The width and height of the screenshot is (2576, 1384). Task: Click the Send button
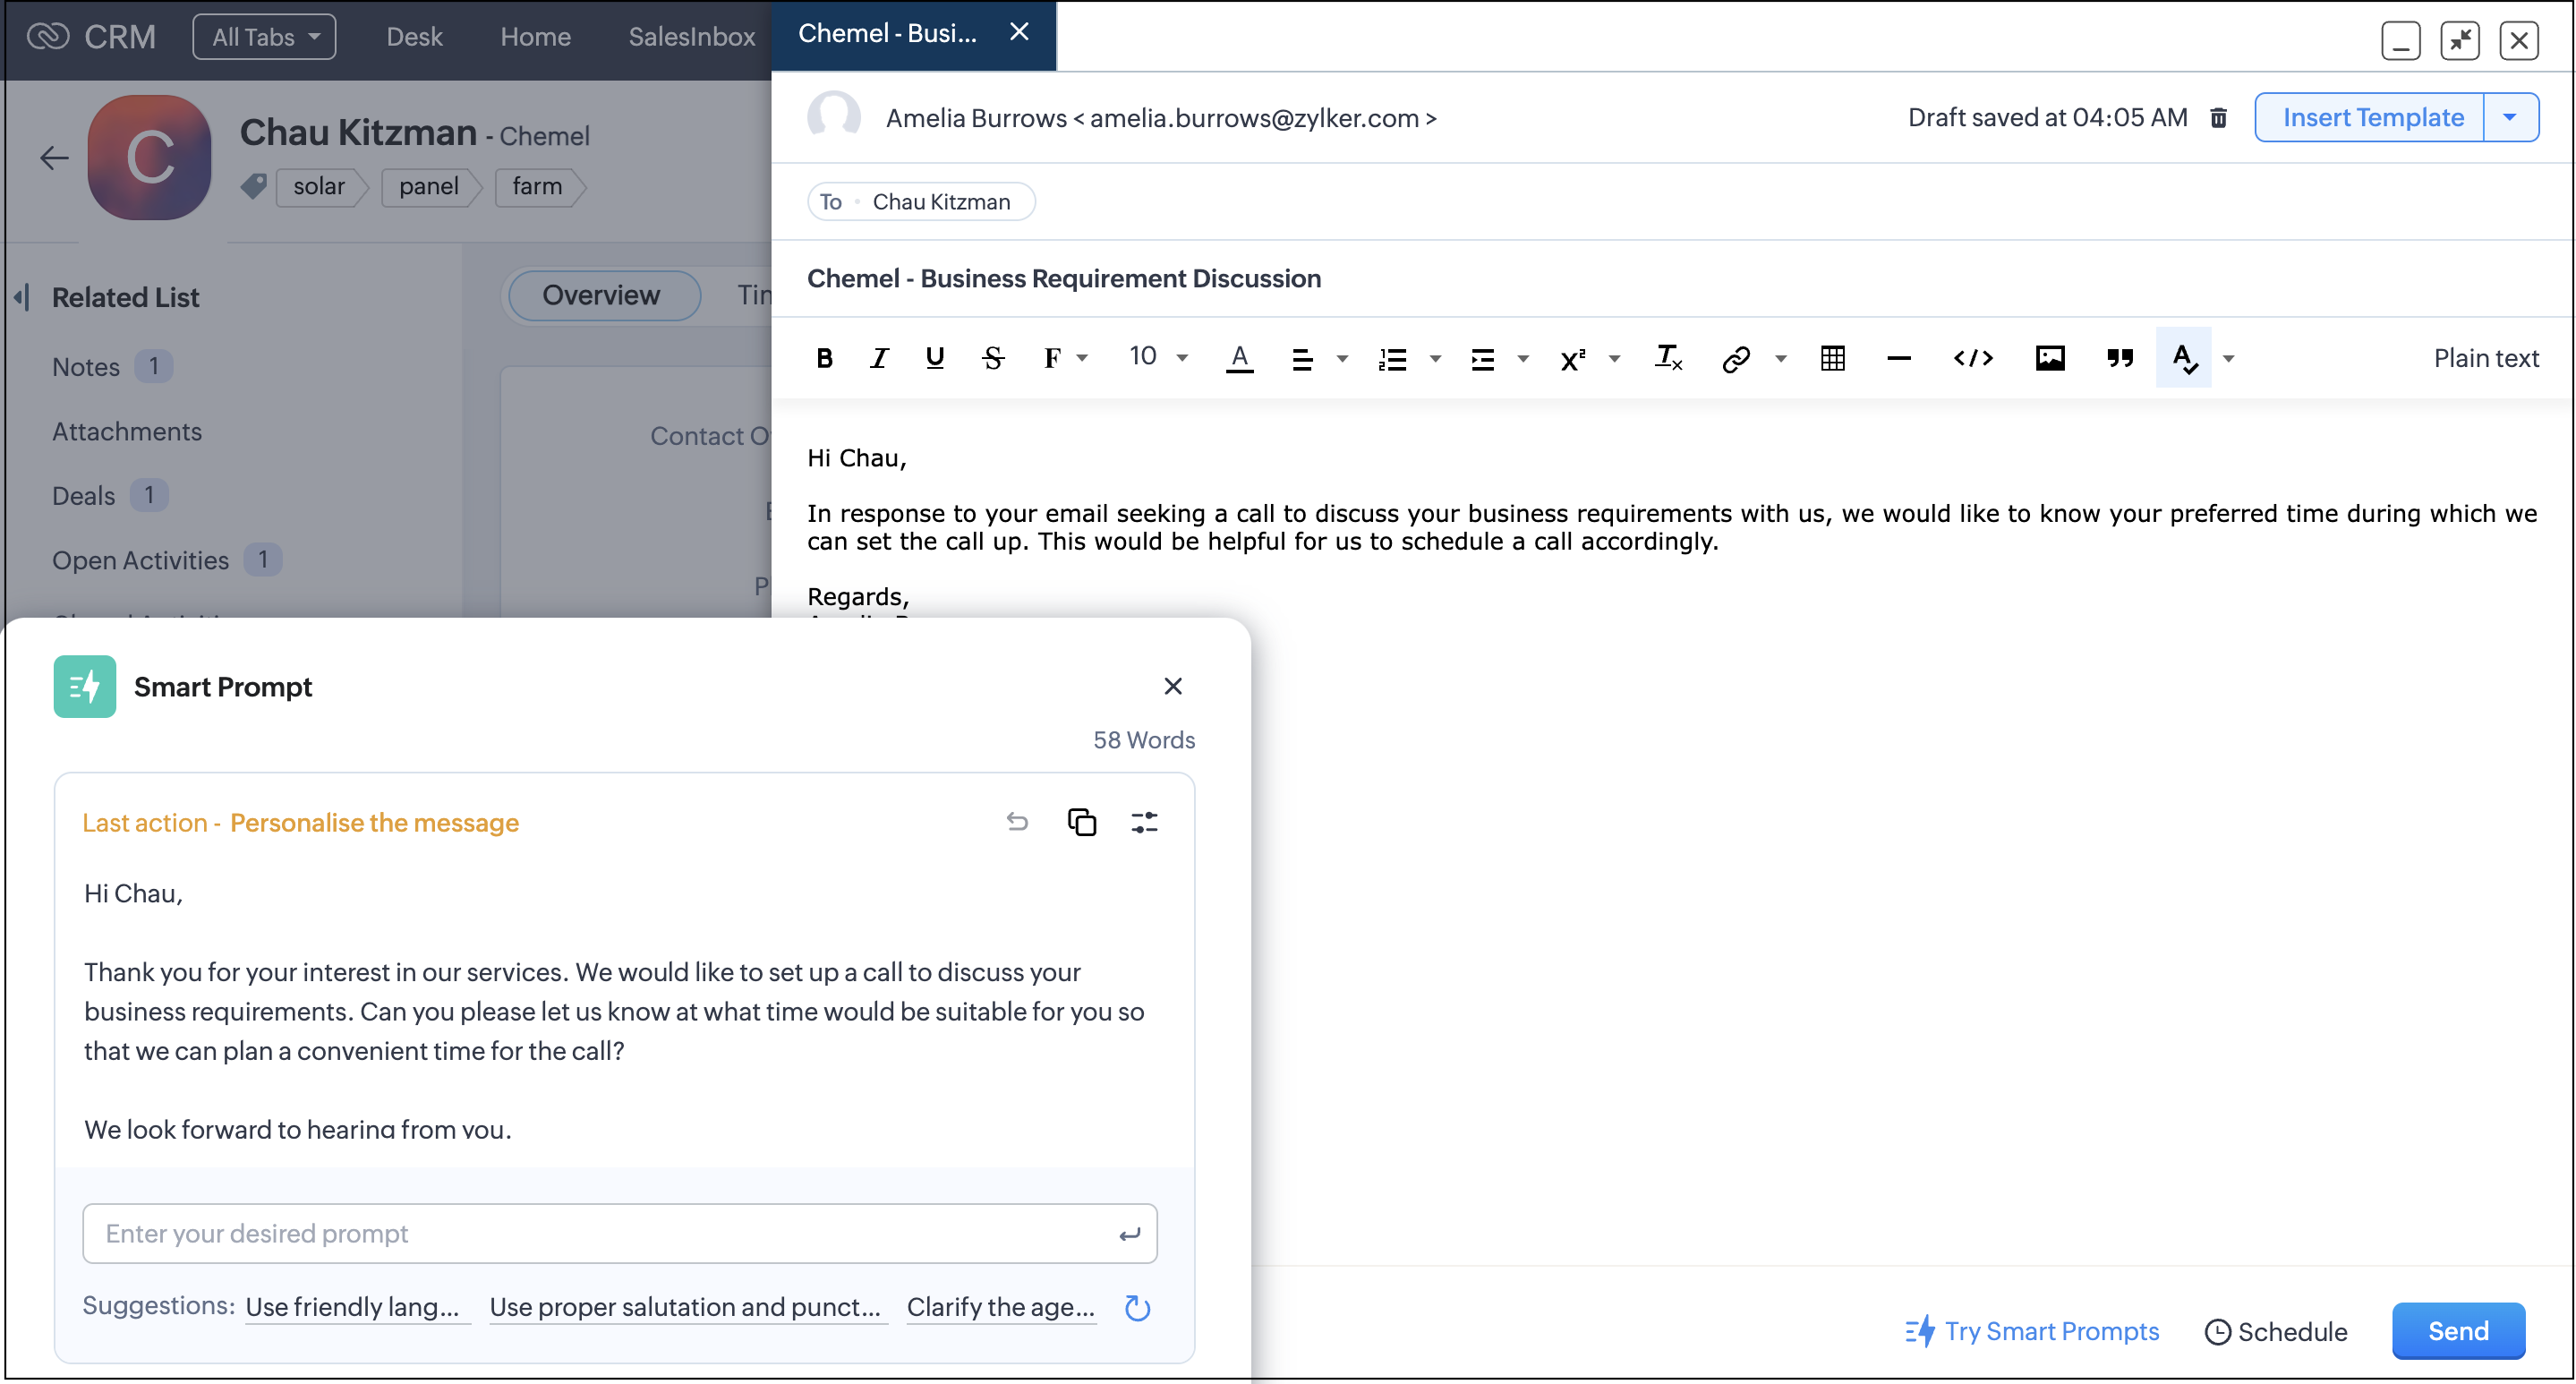click(2457, 1331)
